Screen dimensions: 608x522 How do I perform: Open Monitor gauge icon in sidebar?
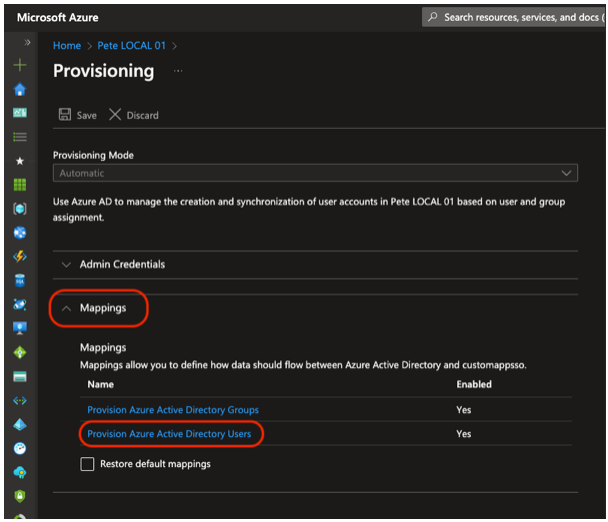pos(20,448)
